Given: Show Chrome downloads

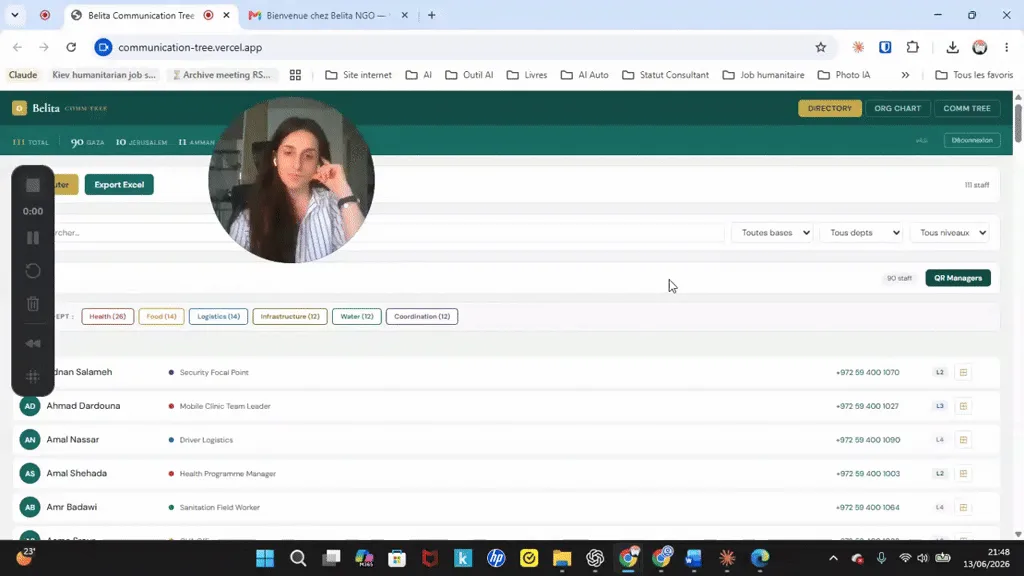Looking at the screenshot, I should point(952,47).
